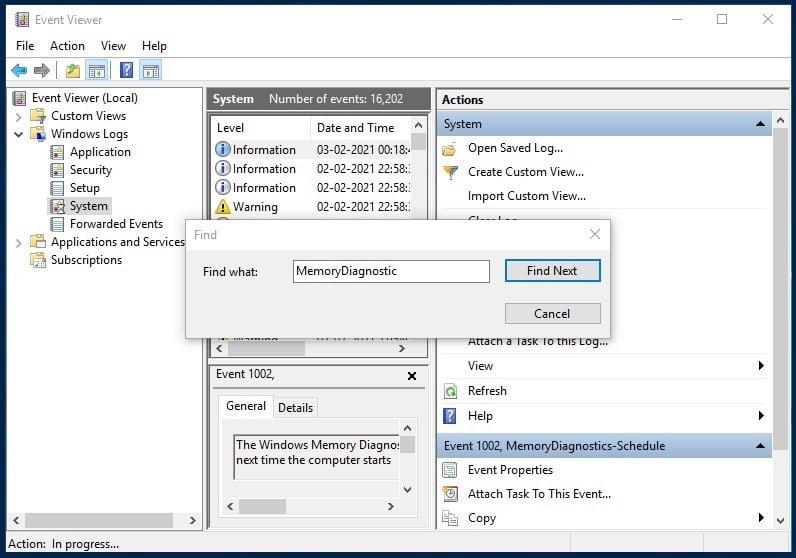
Task: Click the Open Saved Log folder icon
Action: 450,149
